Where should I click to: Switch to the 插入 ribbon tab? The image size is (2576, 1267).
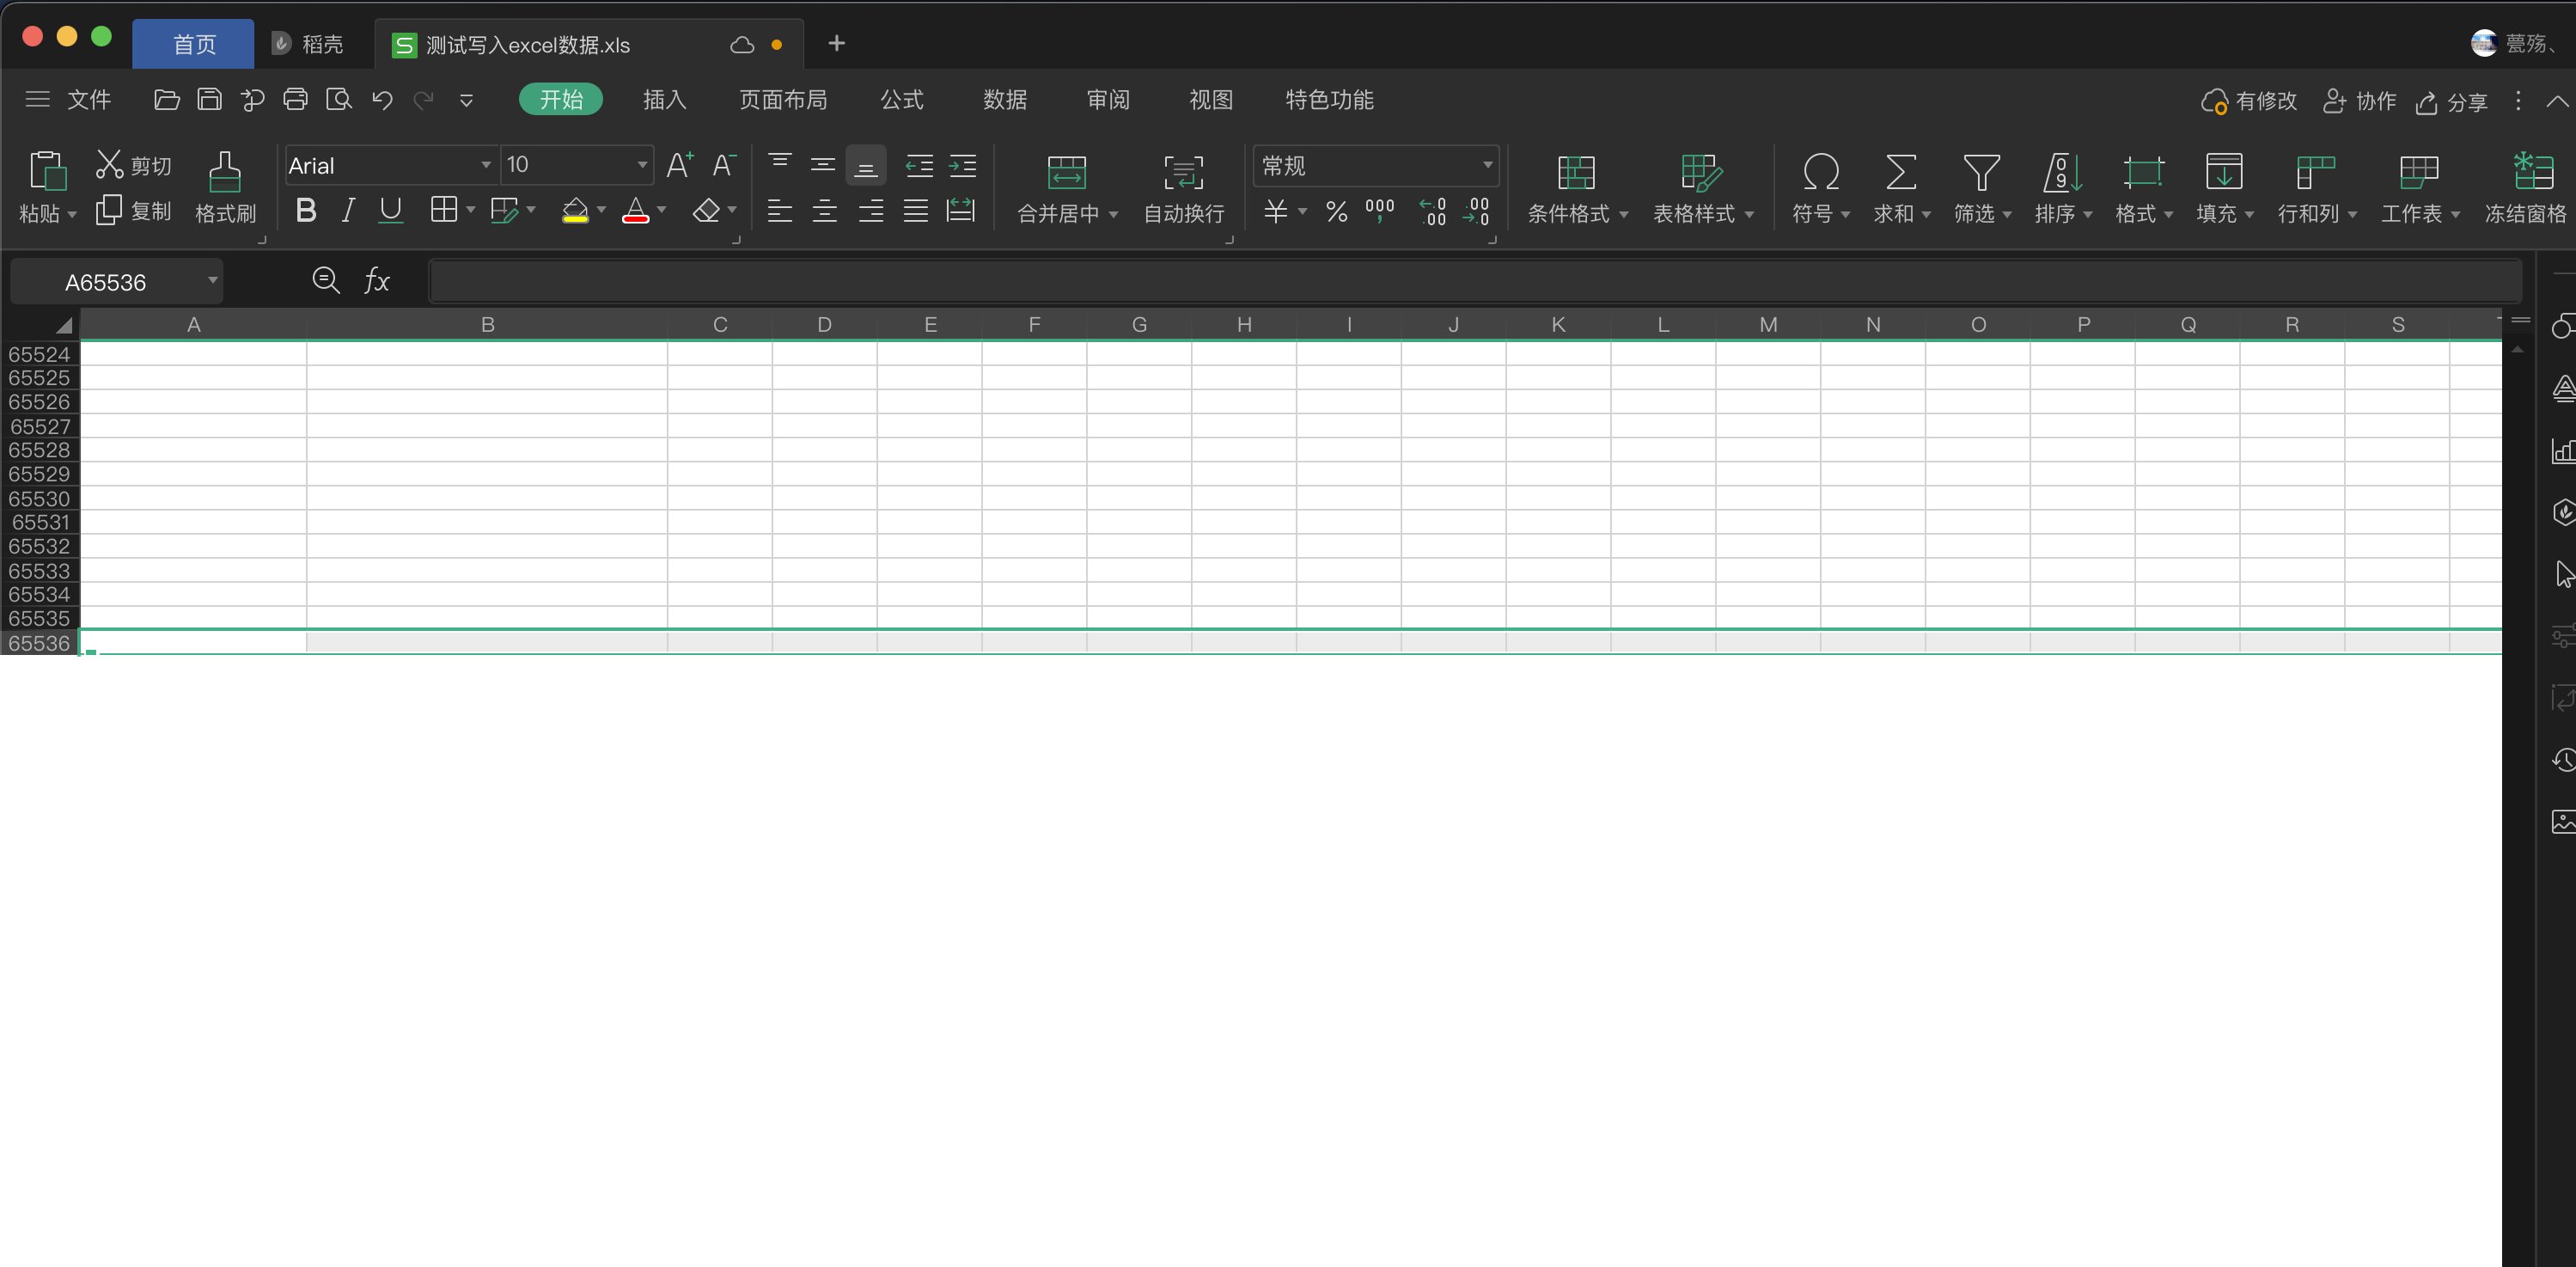[x=664, y=100]
